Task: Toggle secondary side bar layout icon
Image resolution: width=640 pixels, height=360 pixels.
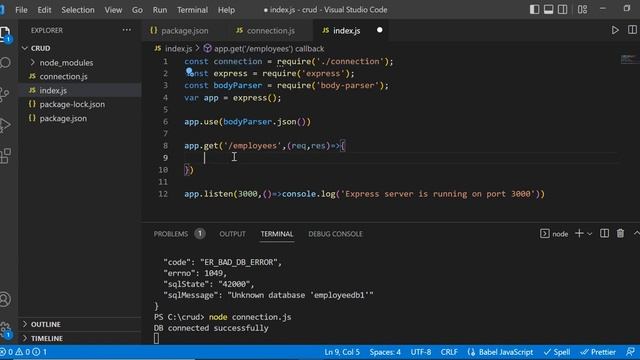Action: tap(562, 9)
